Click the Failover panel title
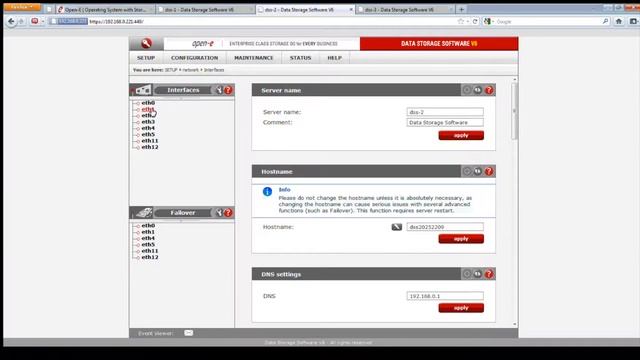 (x=183, y=213)
